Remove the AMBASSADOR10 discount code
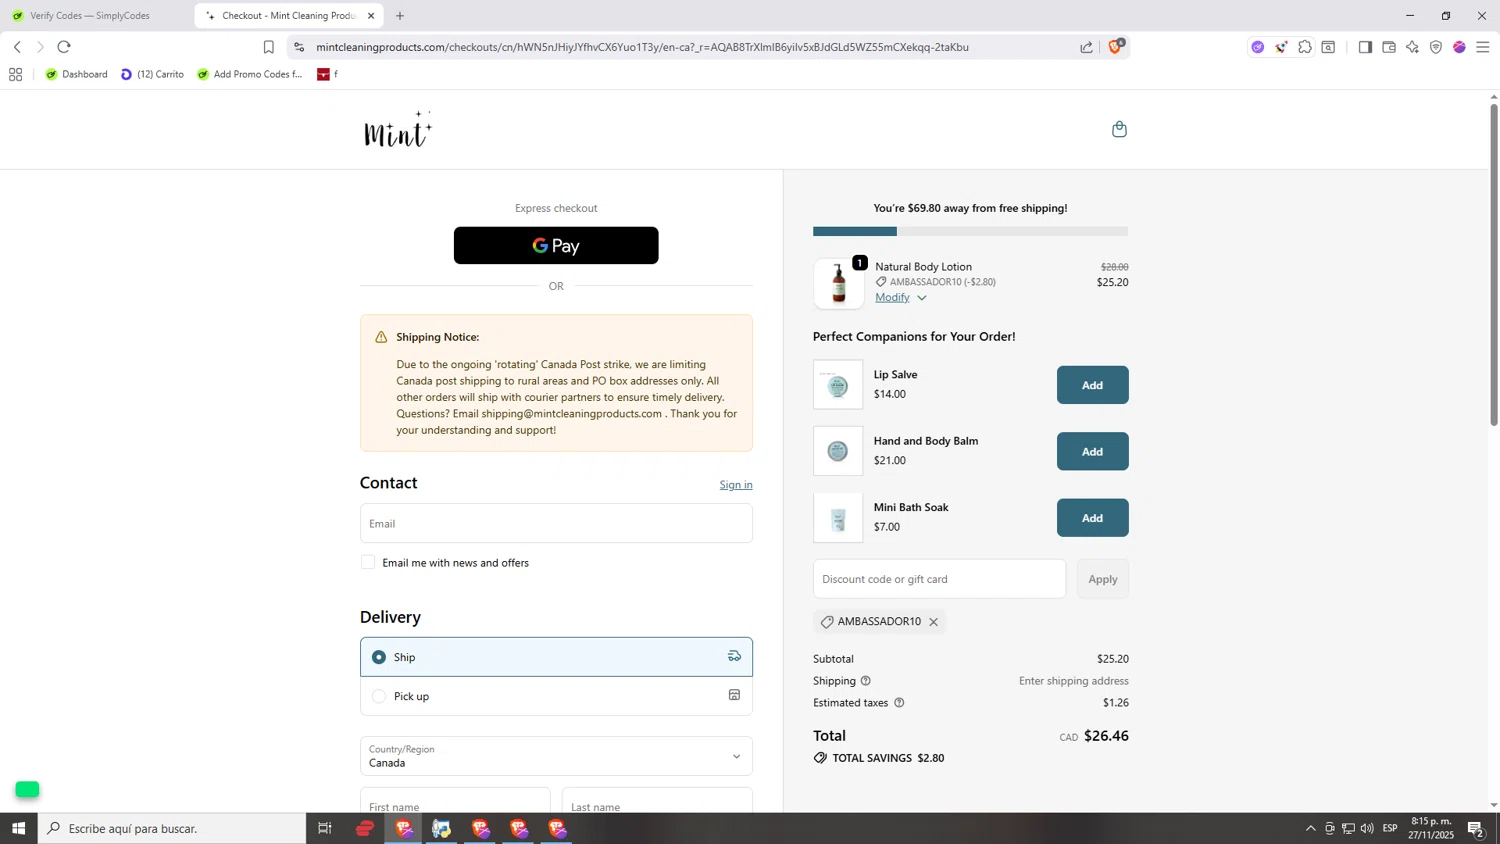Image resolution: width=1500 pixels, height=844 pixels. 933,622
